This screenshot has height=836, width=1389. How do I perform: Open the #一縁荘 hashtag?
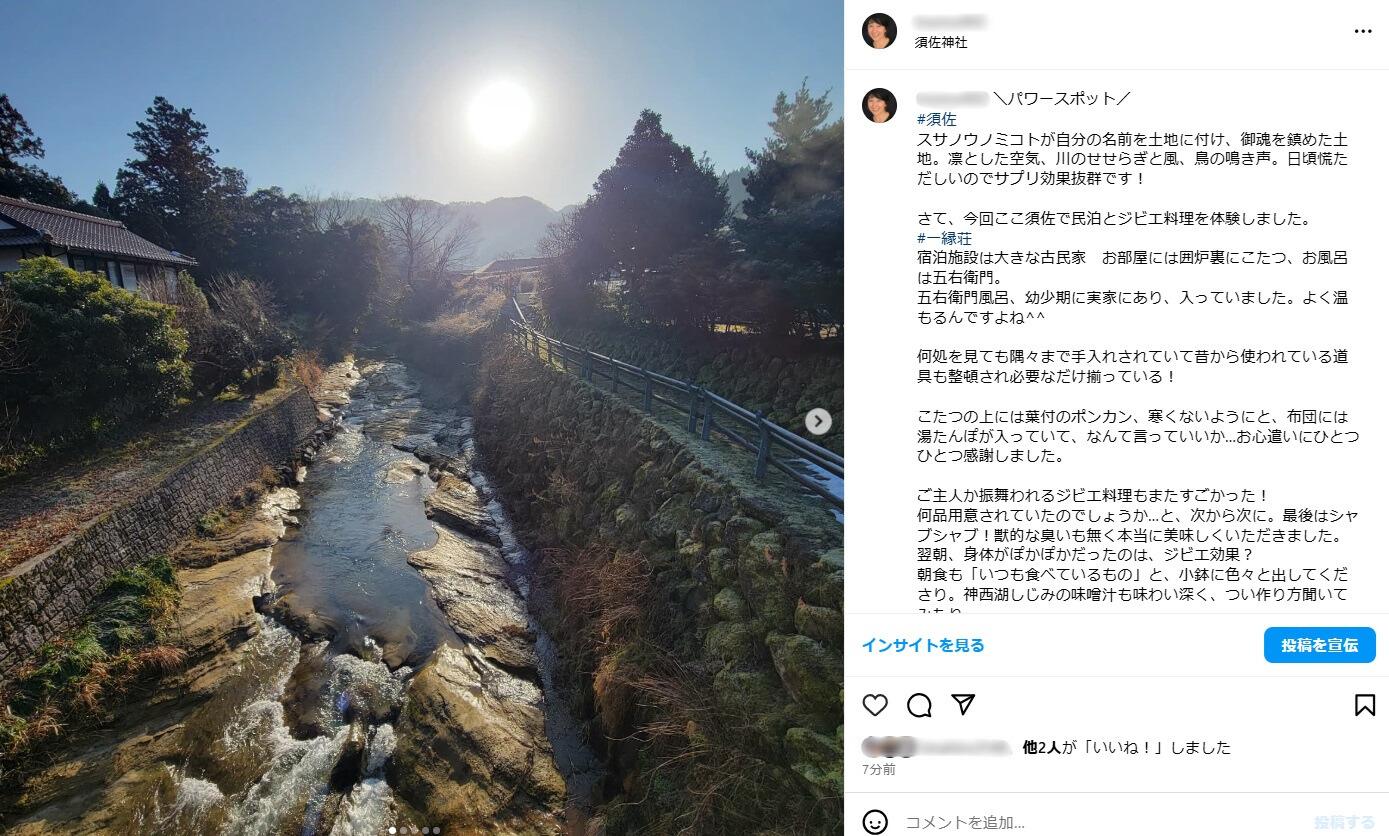pyautogui.click(x=944, y=238)
